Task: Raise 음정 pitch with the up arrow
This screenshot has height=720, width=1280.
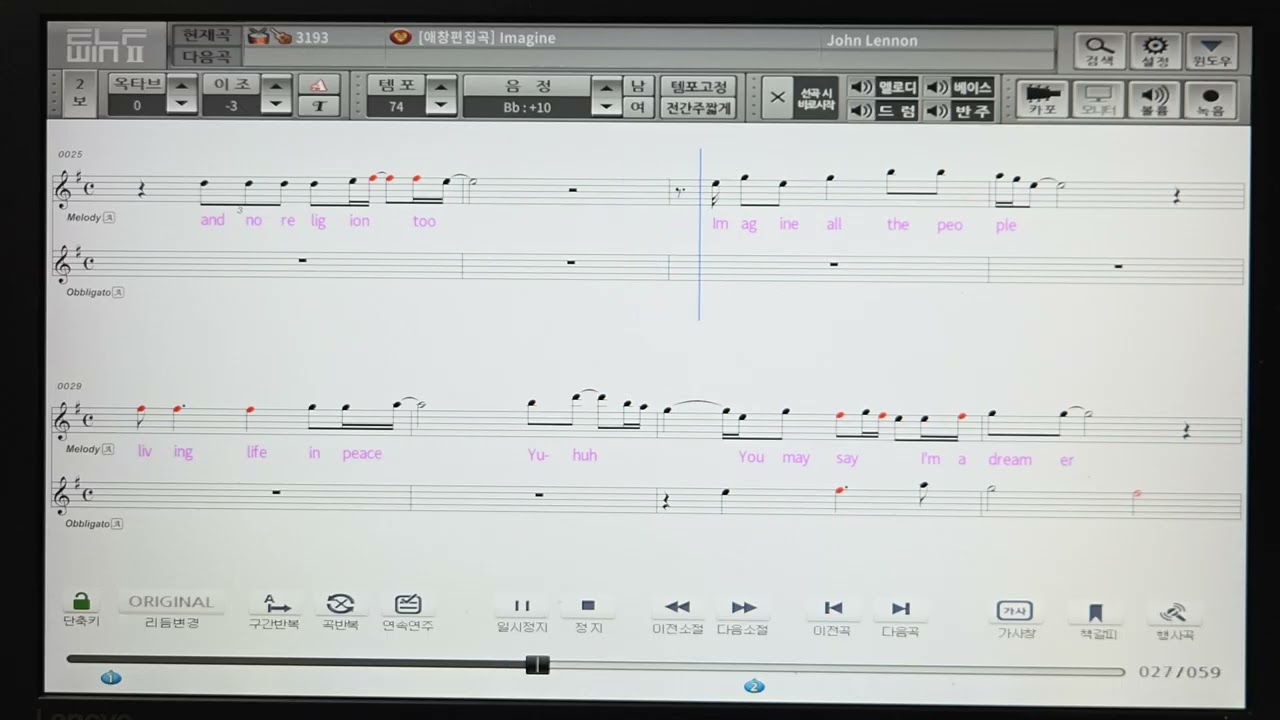Action: tap(606, 86)
